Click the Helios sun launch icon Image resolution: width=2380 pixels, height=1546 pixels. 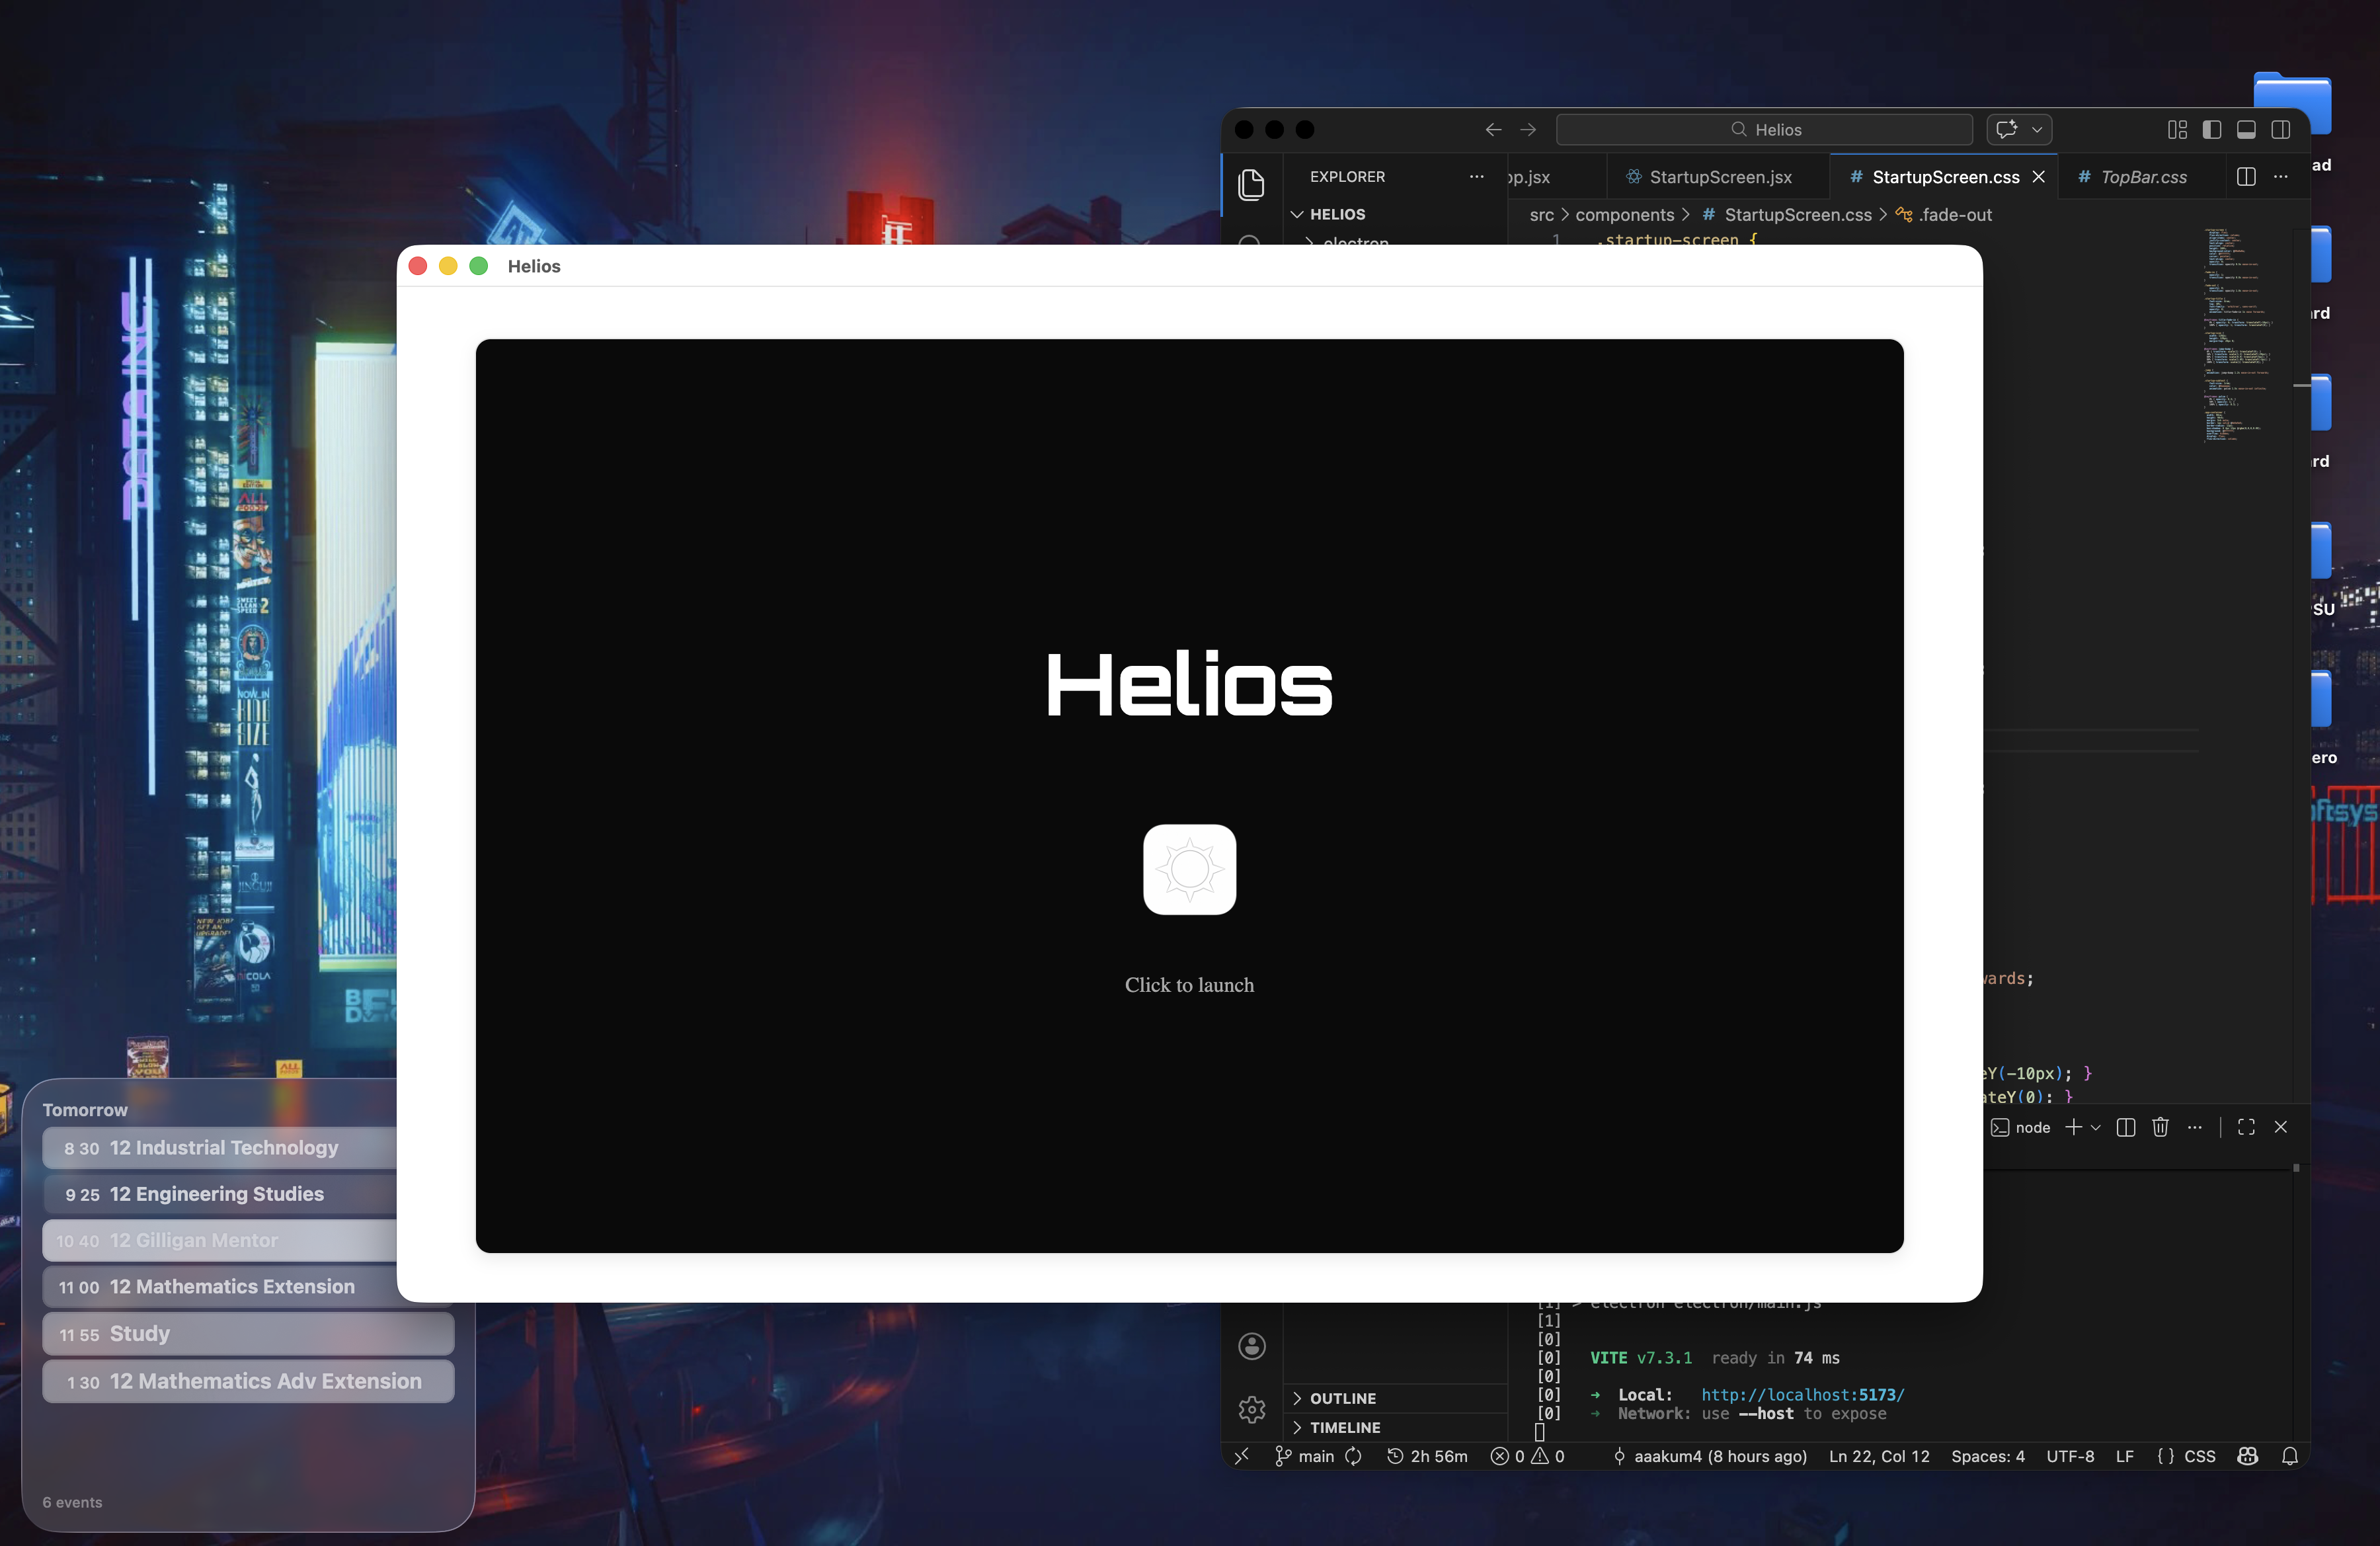point(1189,869)
